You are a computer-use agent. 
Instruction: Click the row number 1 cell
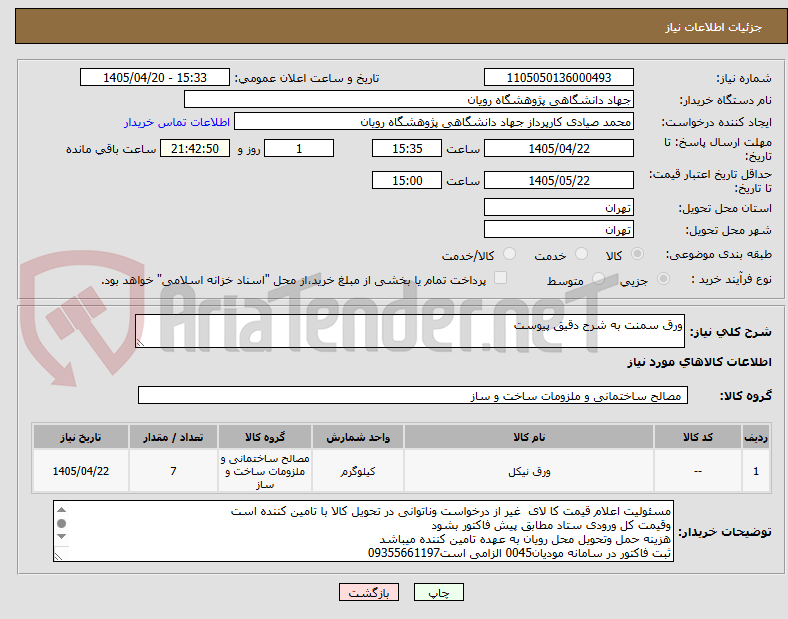point(756,471)
